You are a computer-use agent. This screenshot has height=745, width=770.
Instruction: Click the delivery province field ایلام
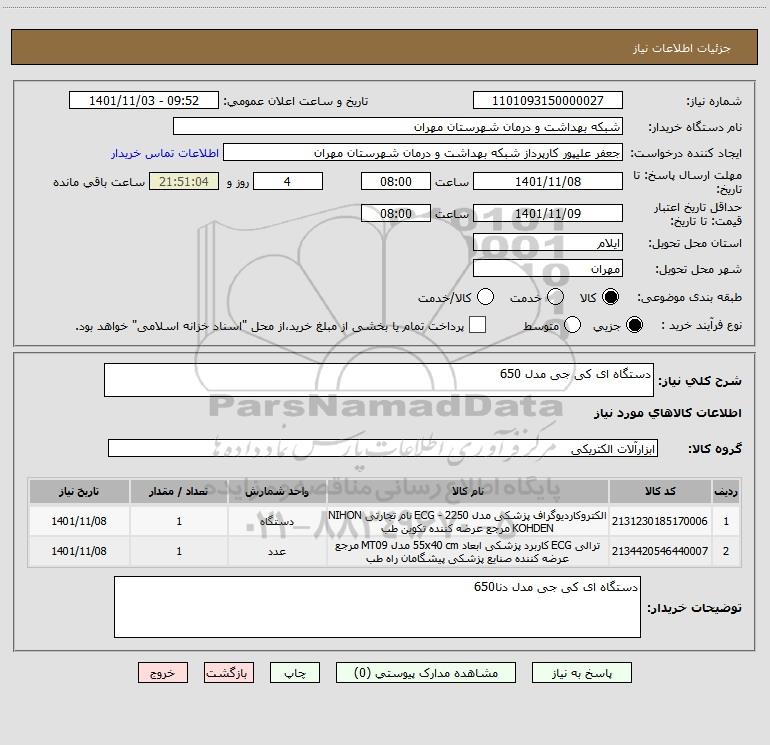click(x=548, y=243)
